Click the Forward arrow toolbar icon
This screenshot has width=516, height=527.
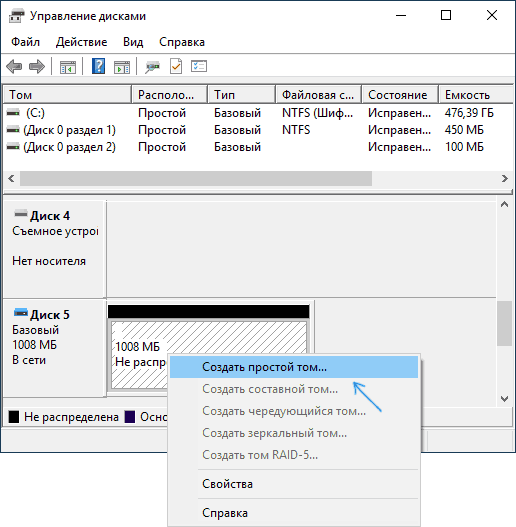[37, 66]
